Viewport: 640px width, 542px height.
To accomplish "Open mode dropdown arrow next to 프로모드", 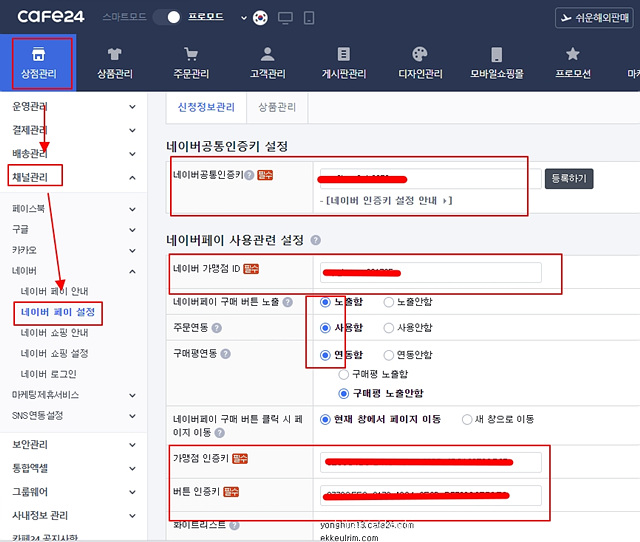I will point(244,18).
